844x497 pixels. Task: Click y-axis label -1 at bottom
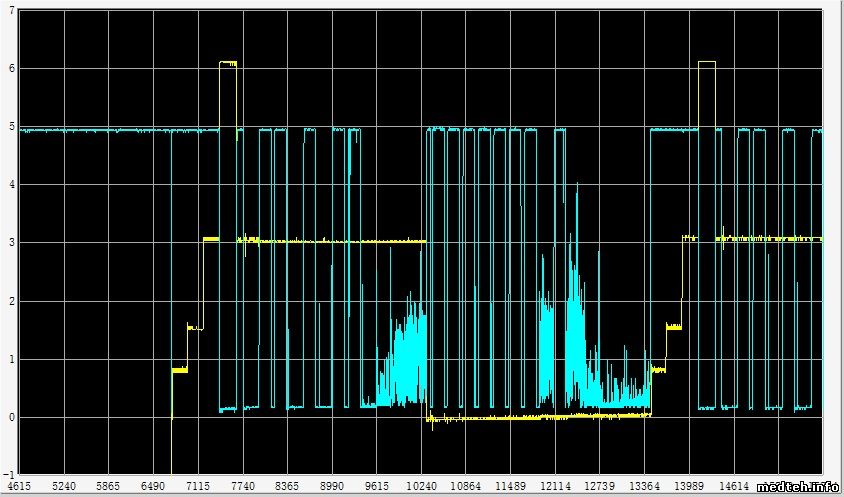coord(8,474)
